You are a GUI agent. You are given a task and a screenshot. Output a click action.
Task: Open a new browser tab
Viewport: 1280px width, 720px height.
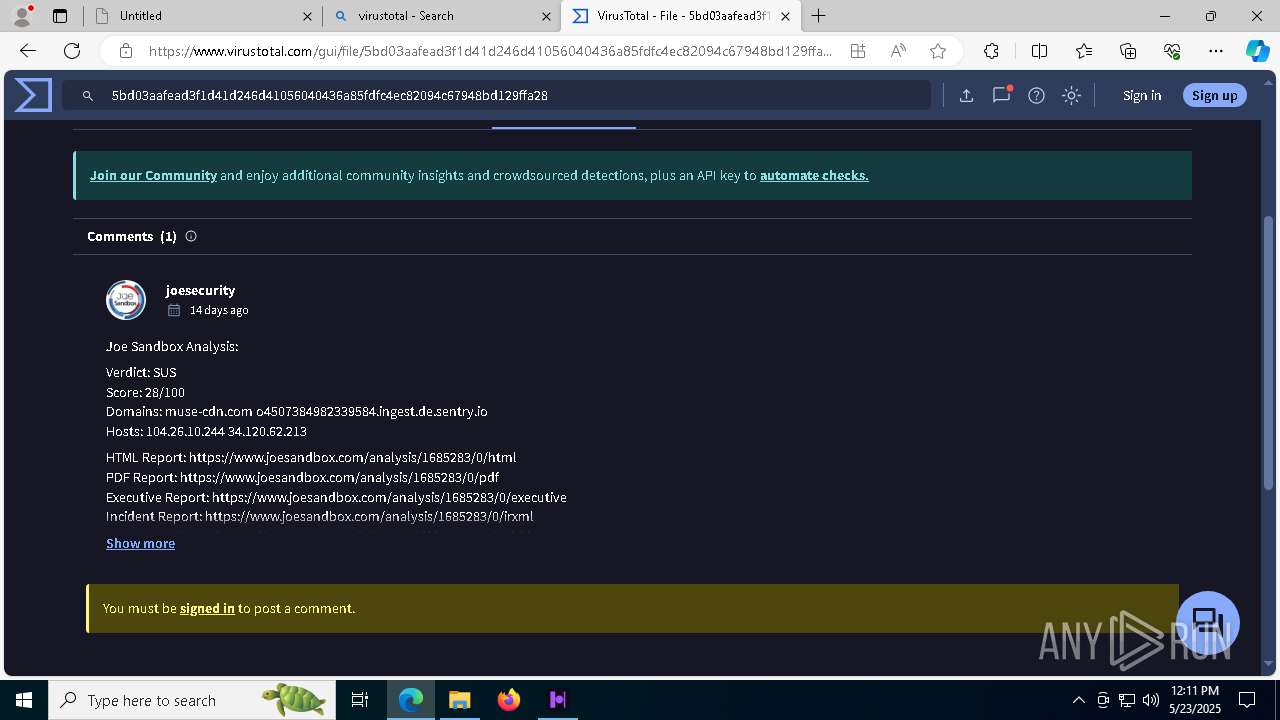[x=818, y=16]
